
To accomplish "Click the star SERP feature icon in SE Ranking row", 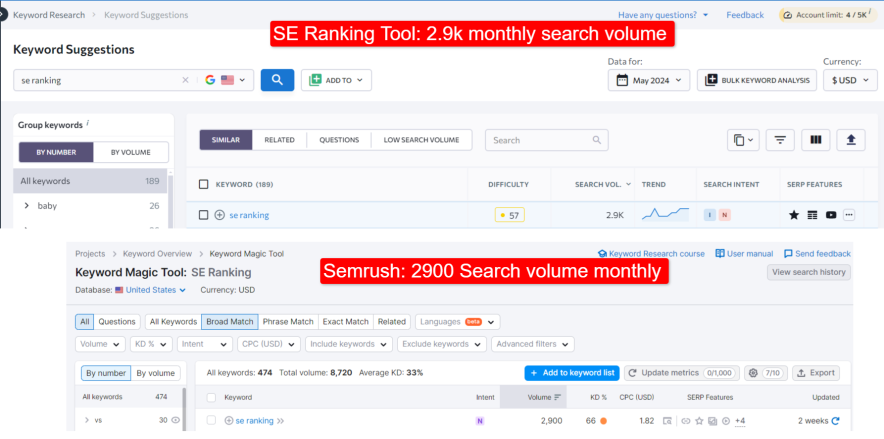I will pyautogui.click(x=794, y=215).
